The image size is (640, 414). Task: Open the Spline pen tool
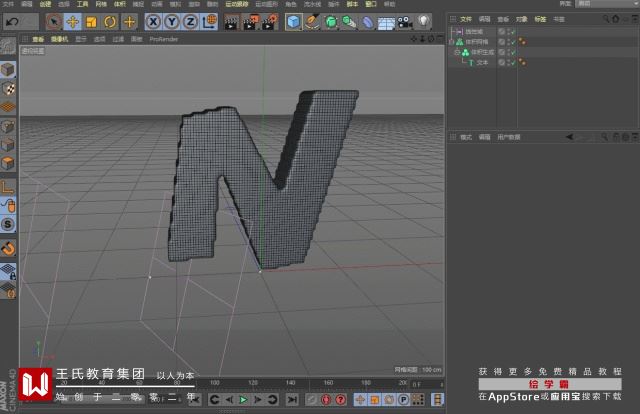coord(312,22)
